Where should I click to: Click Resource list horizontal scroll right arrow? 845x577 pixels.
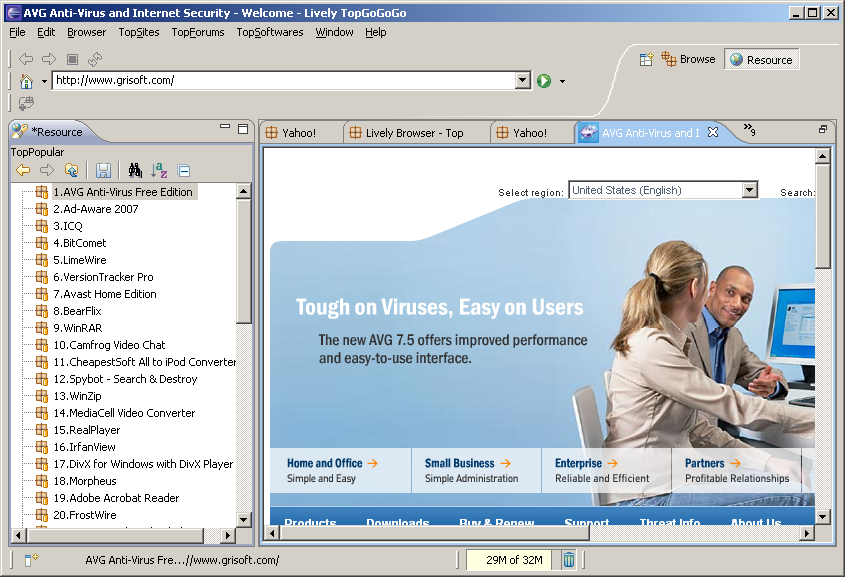(228, 536)
